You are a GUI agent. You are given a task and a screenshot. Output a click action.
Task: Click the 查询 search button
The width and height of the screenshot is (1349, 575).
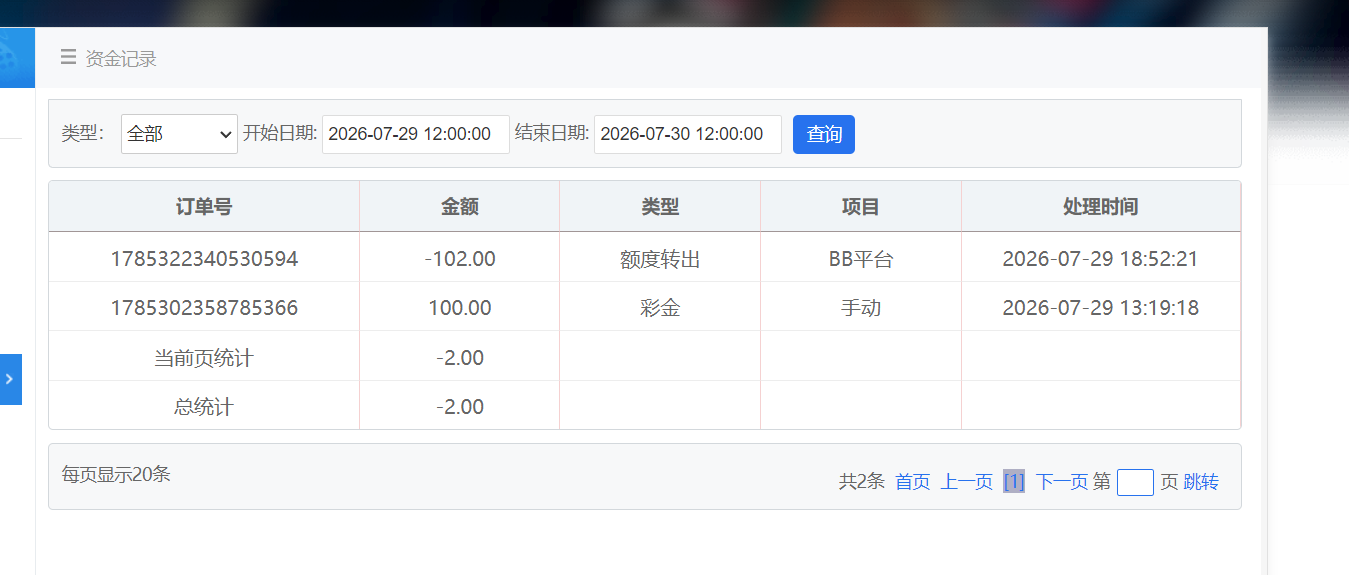pos(824,134)
